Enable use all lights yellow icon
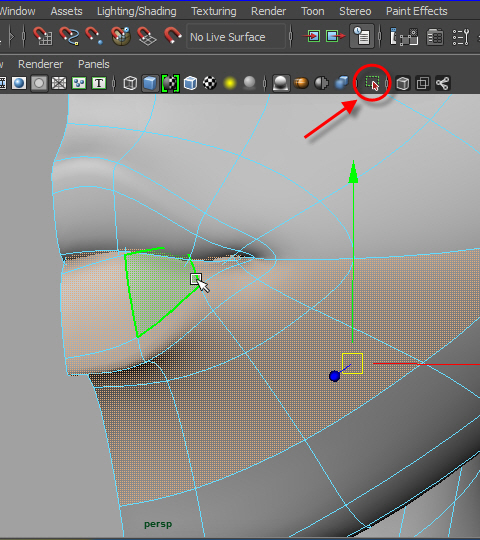This screenshot has height=540, width=480. coord(230,83)
